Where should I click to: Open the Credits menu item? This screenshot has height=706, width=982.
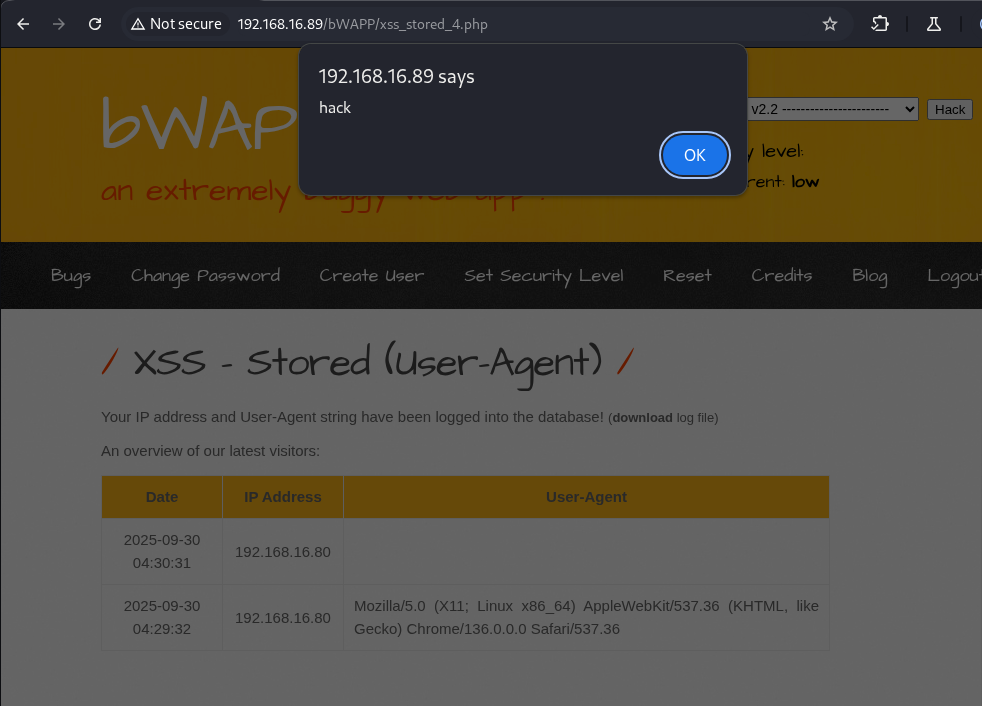tap(782, 276)
